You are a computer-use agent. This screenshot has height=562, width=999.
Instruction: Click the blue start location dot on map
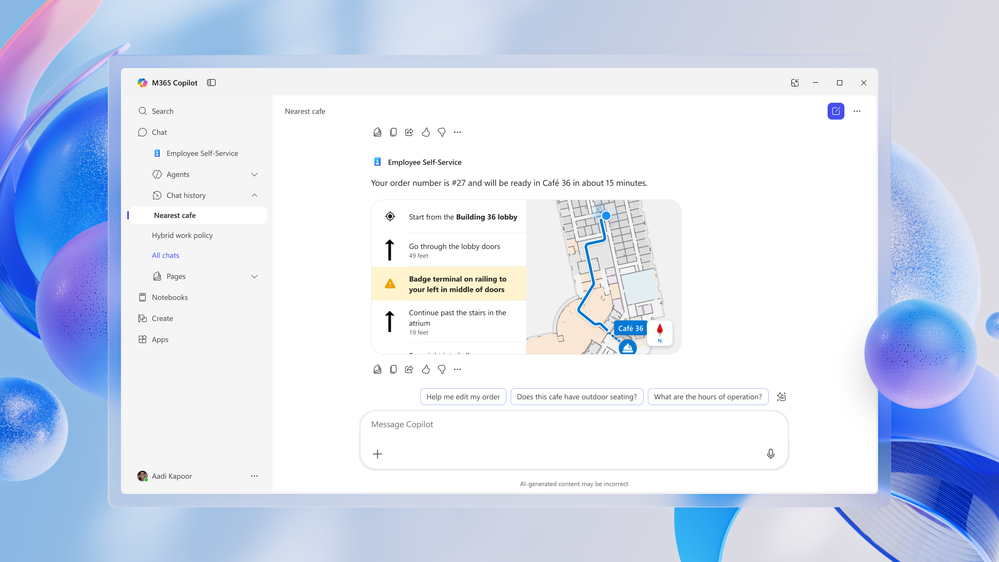[606, 216]
